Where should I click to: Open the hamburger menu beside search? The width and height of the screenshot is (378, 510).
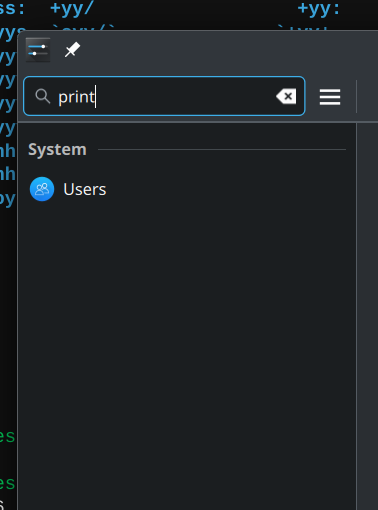(x=330, y=97)
